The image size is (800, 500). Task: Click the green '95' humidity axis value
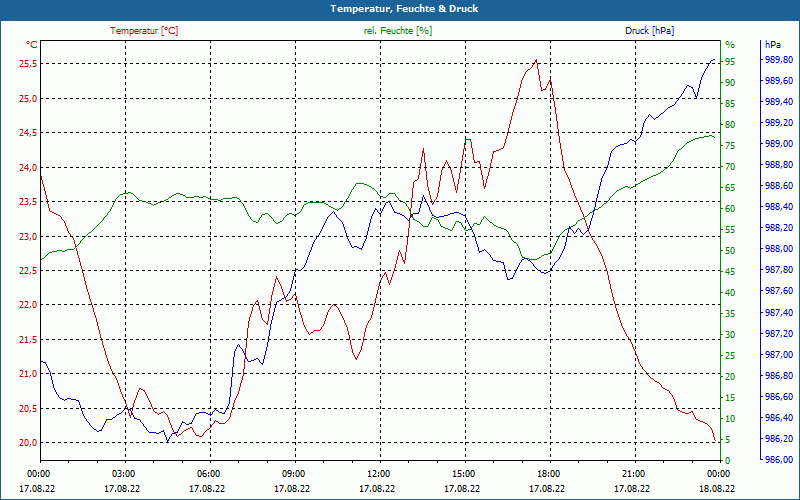730,61
